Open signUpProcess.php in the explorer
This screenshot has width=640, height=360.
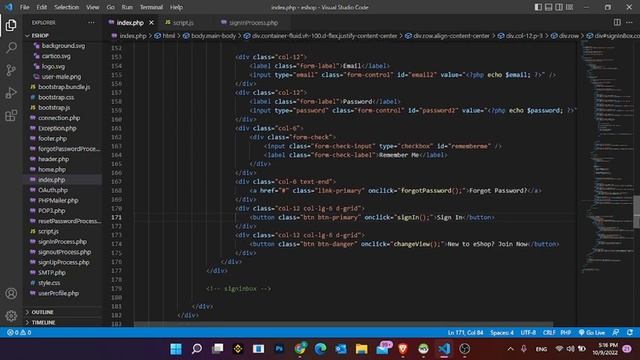click(63, 262)
